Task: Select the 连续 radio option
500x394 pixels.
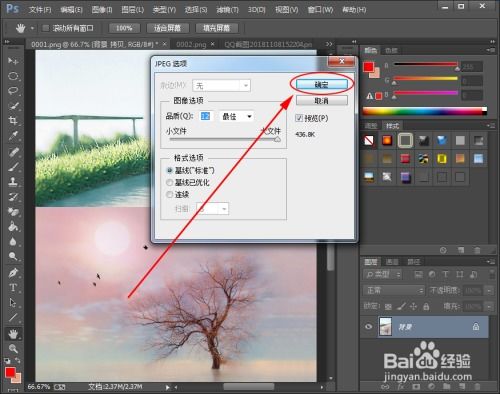Action: click(x=170, y=194)
